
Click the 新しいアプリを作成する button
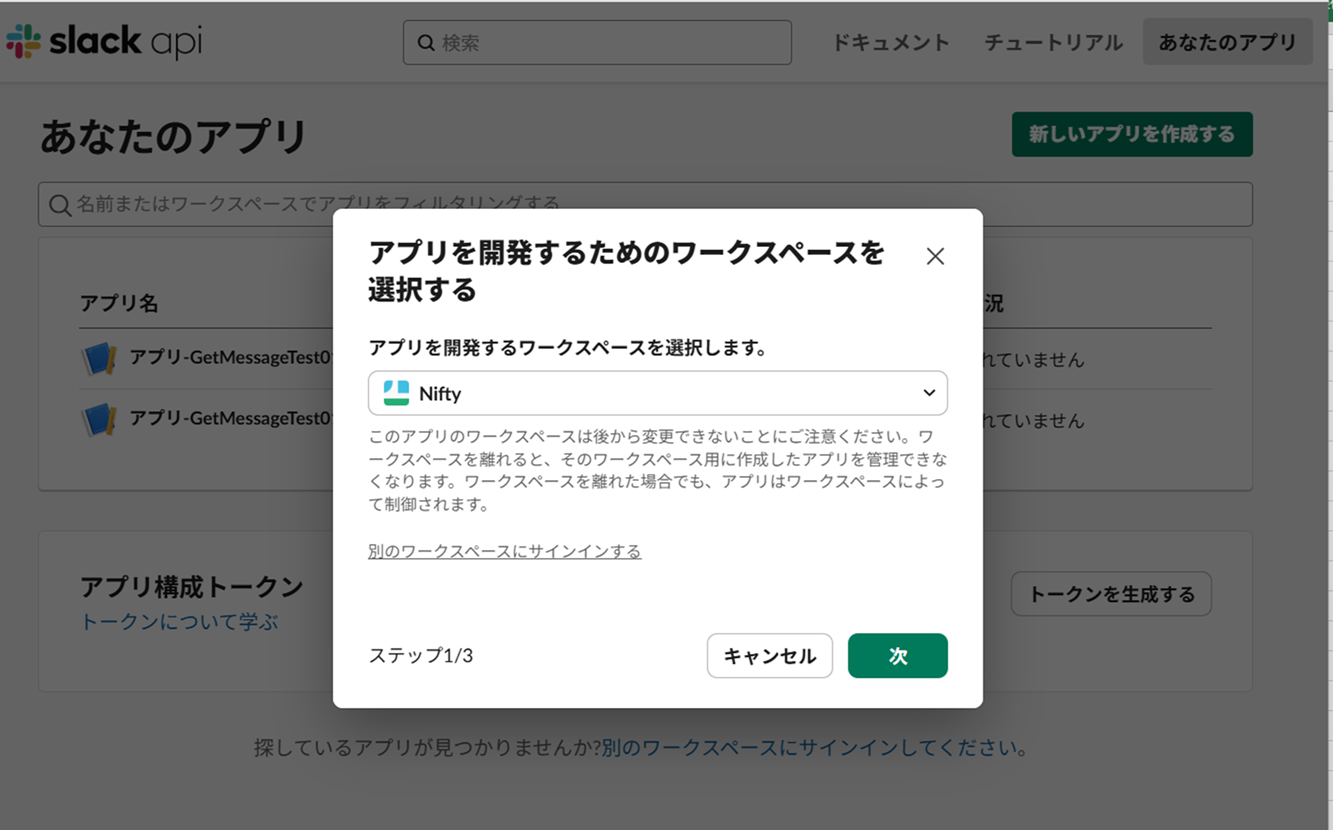coord(1132,133)
